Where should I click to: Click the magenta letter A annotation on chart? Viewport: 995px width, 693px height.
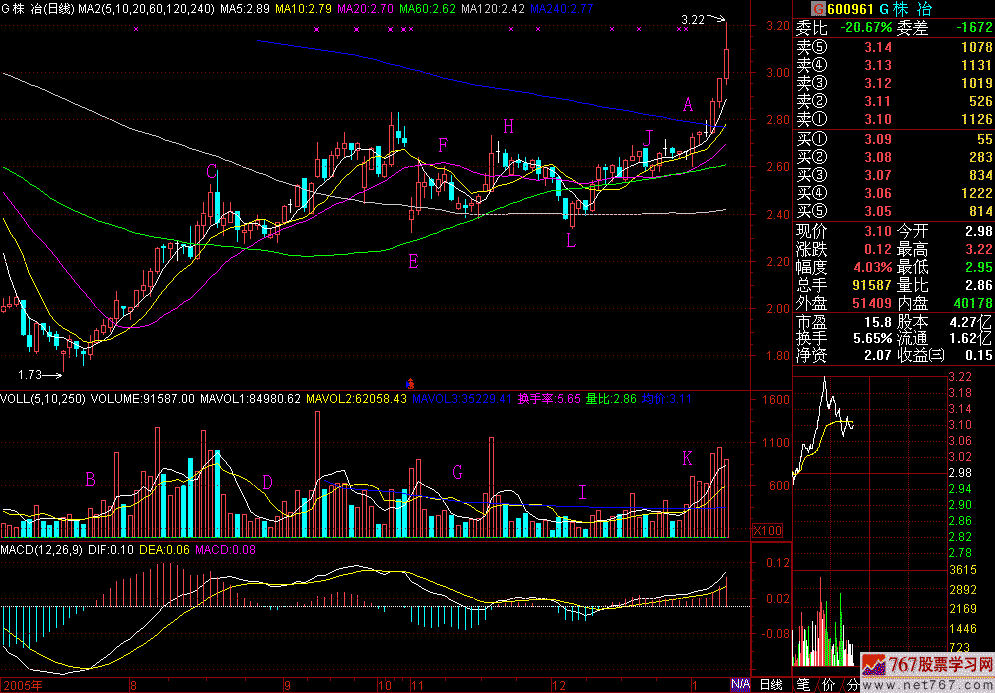(x=688, y=104)
